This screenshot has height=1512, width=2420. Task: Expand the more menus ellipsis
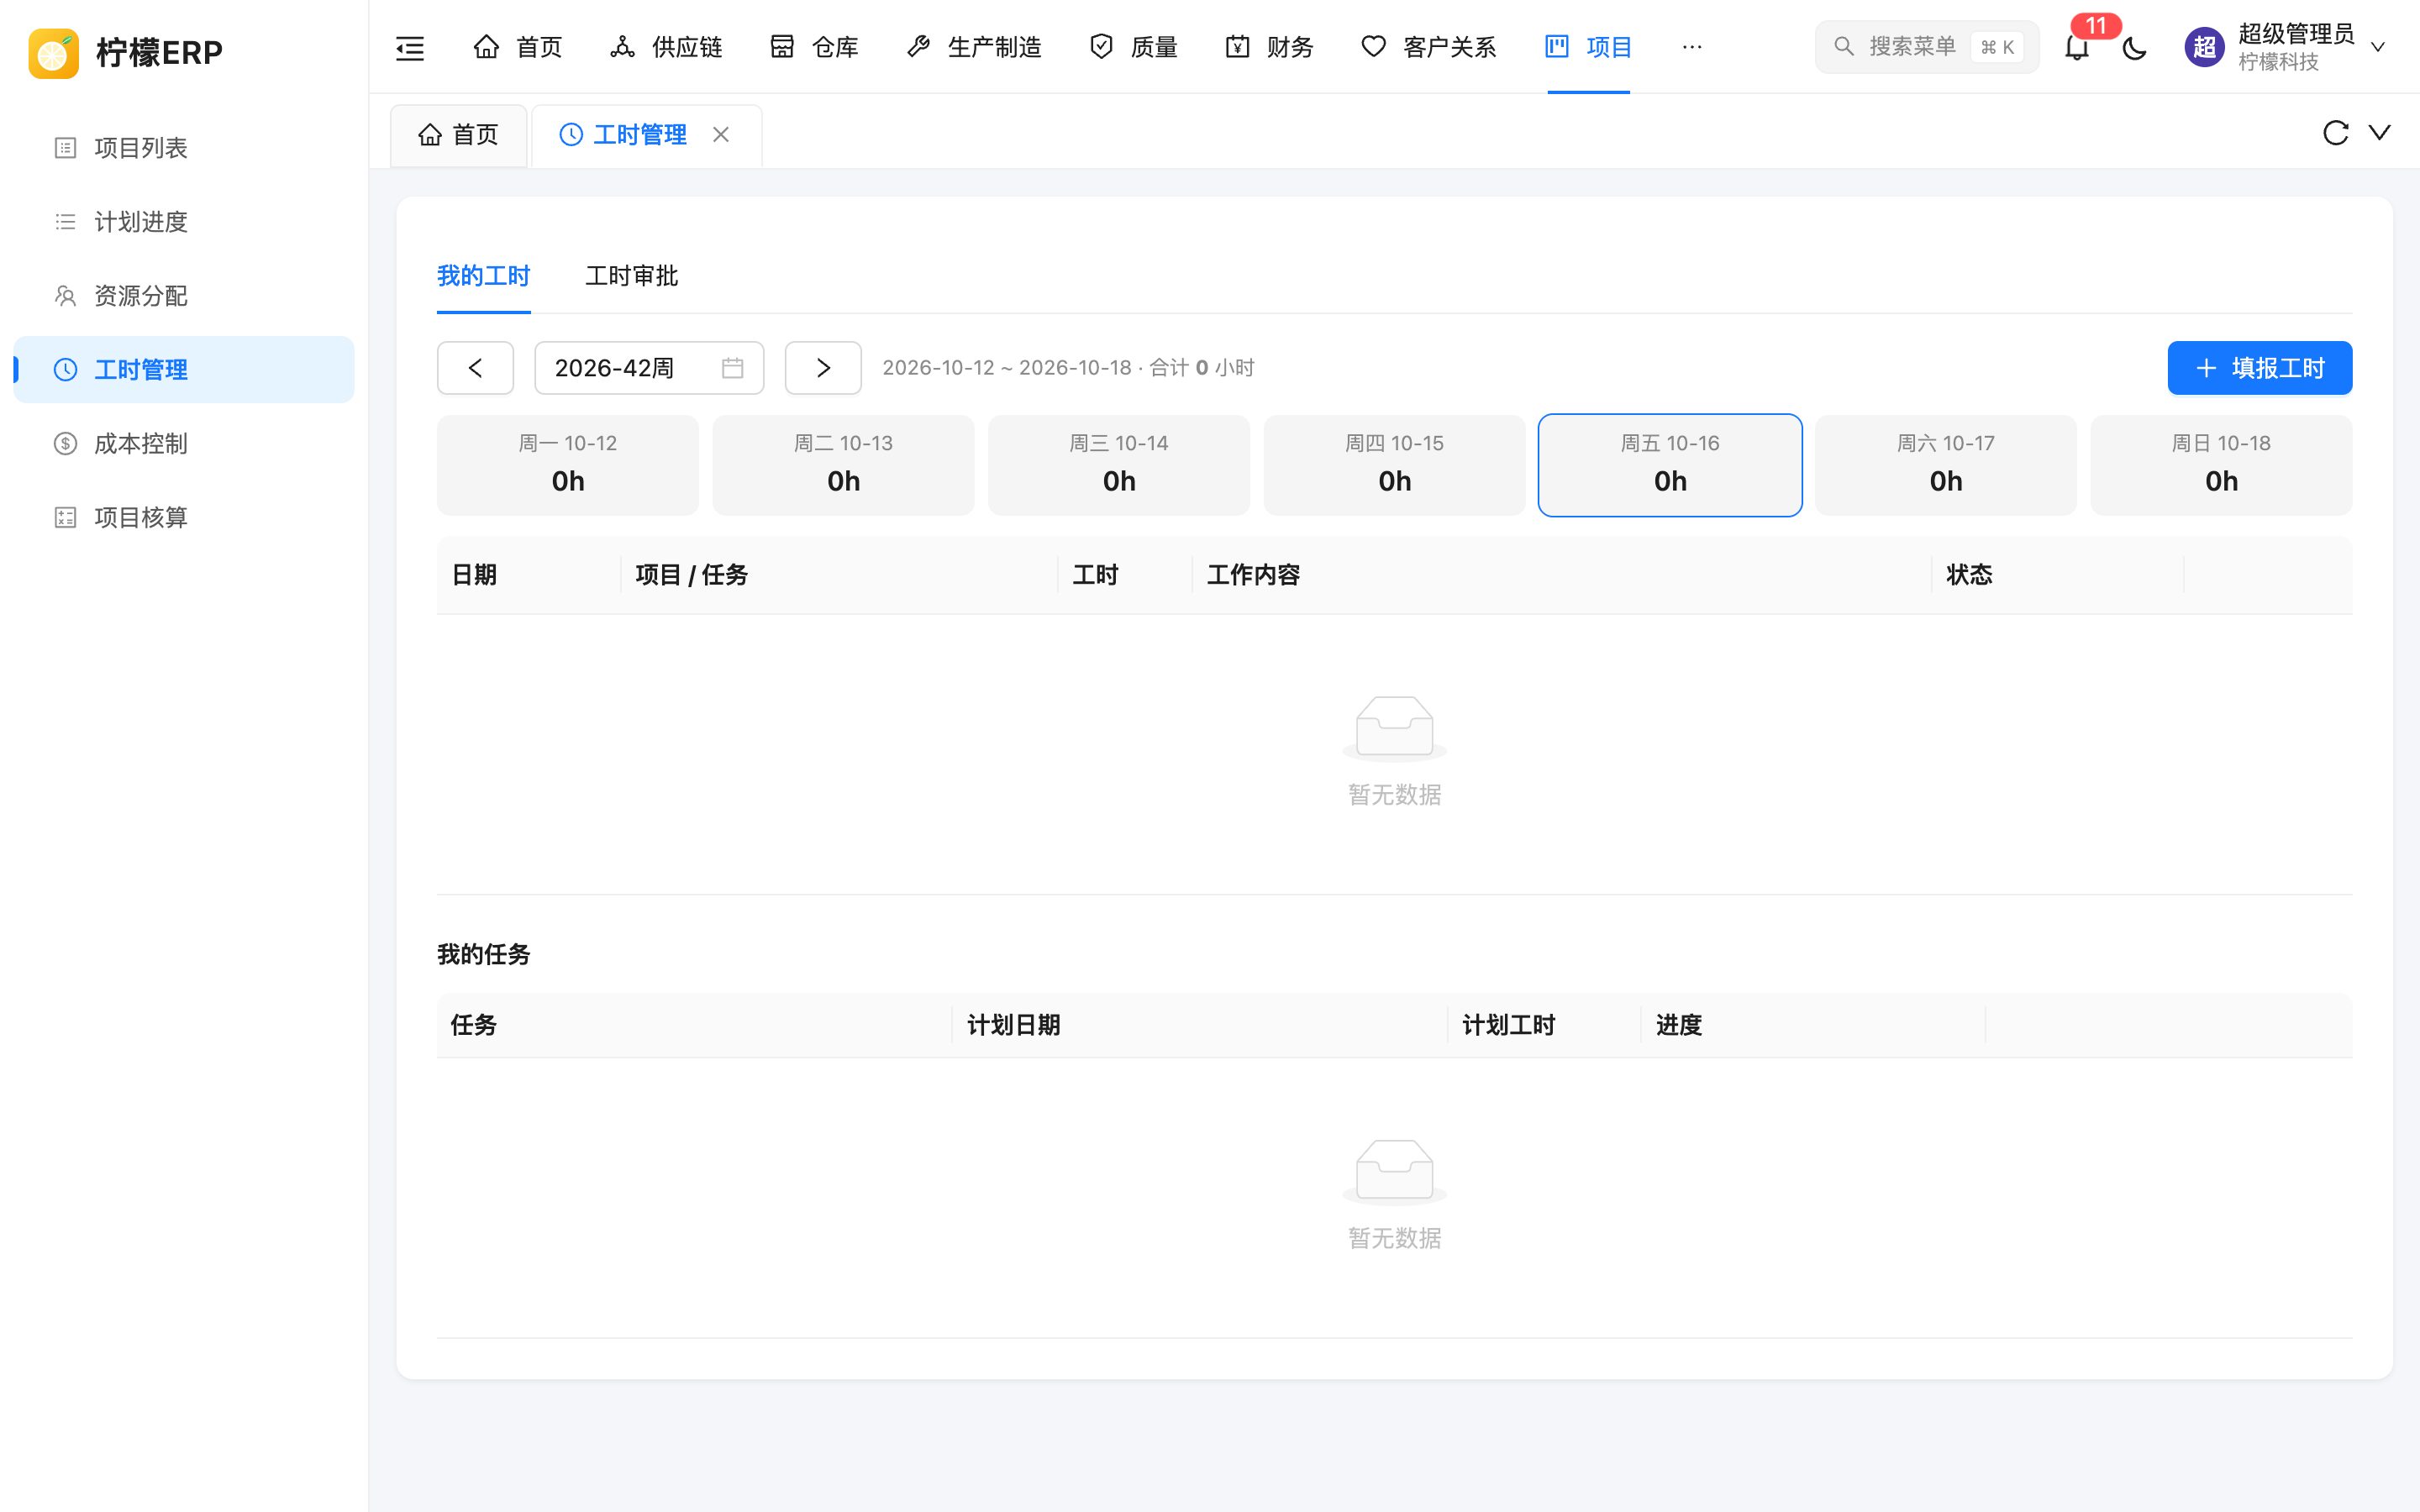pos(1692,47)
